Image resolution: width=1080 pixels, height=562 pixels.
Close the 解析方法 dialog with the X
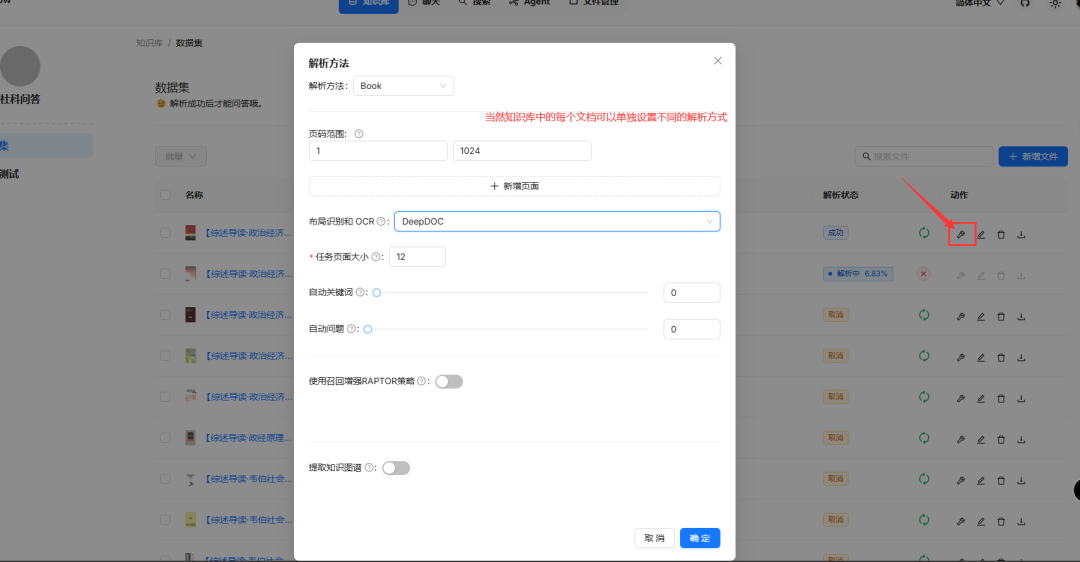pyautogui.click(x=717, y=61)
